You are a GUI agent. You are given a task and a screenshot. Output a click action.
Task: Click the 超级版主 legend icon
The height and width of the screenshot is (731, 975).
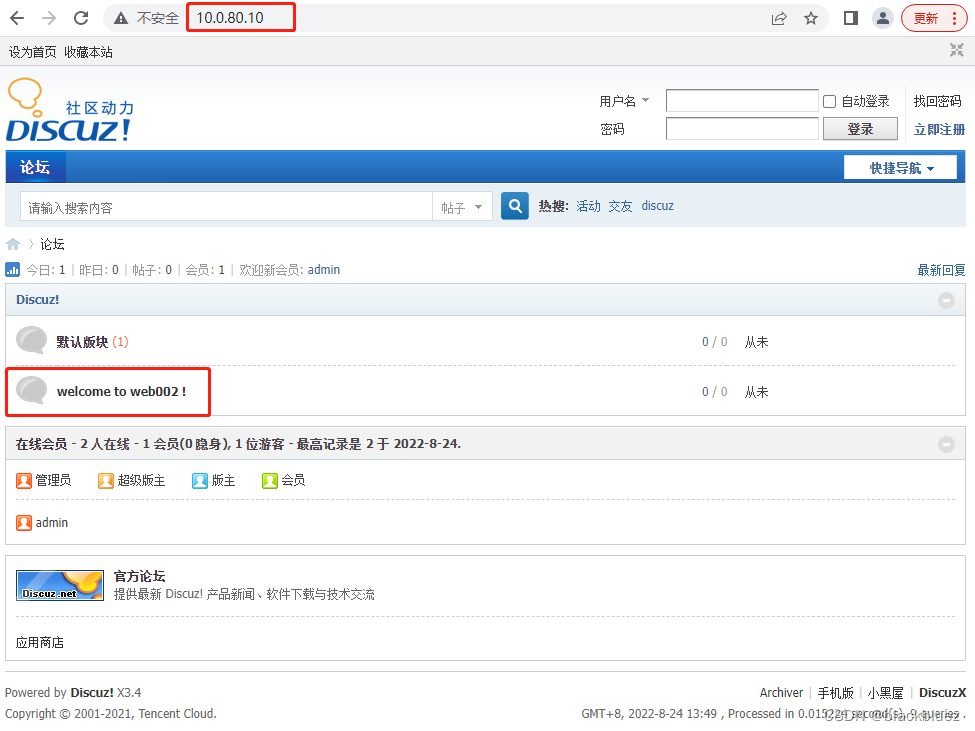coord(106,480)
